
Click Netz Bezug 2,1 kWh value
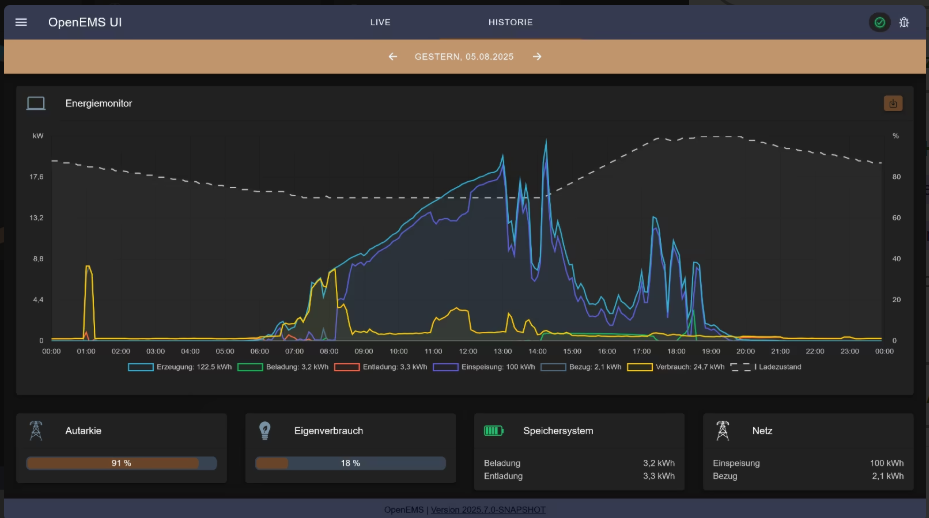(x=888, y=476)
